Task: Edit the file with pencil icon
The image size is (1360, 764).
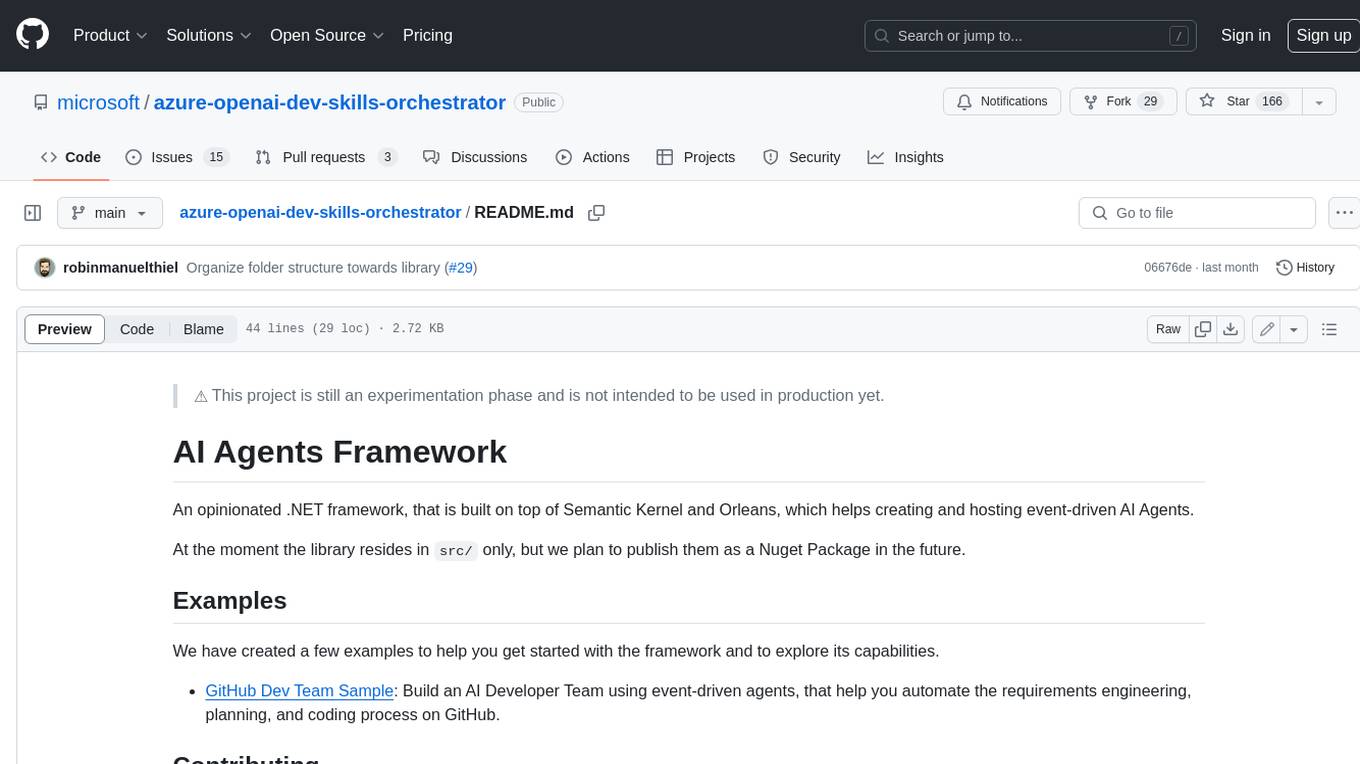Action: point(1267,329)
